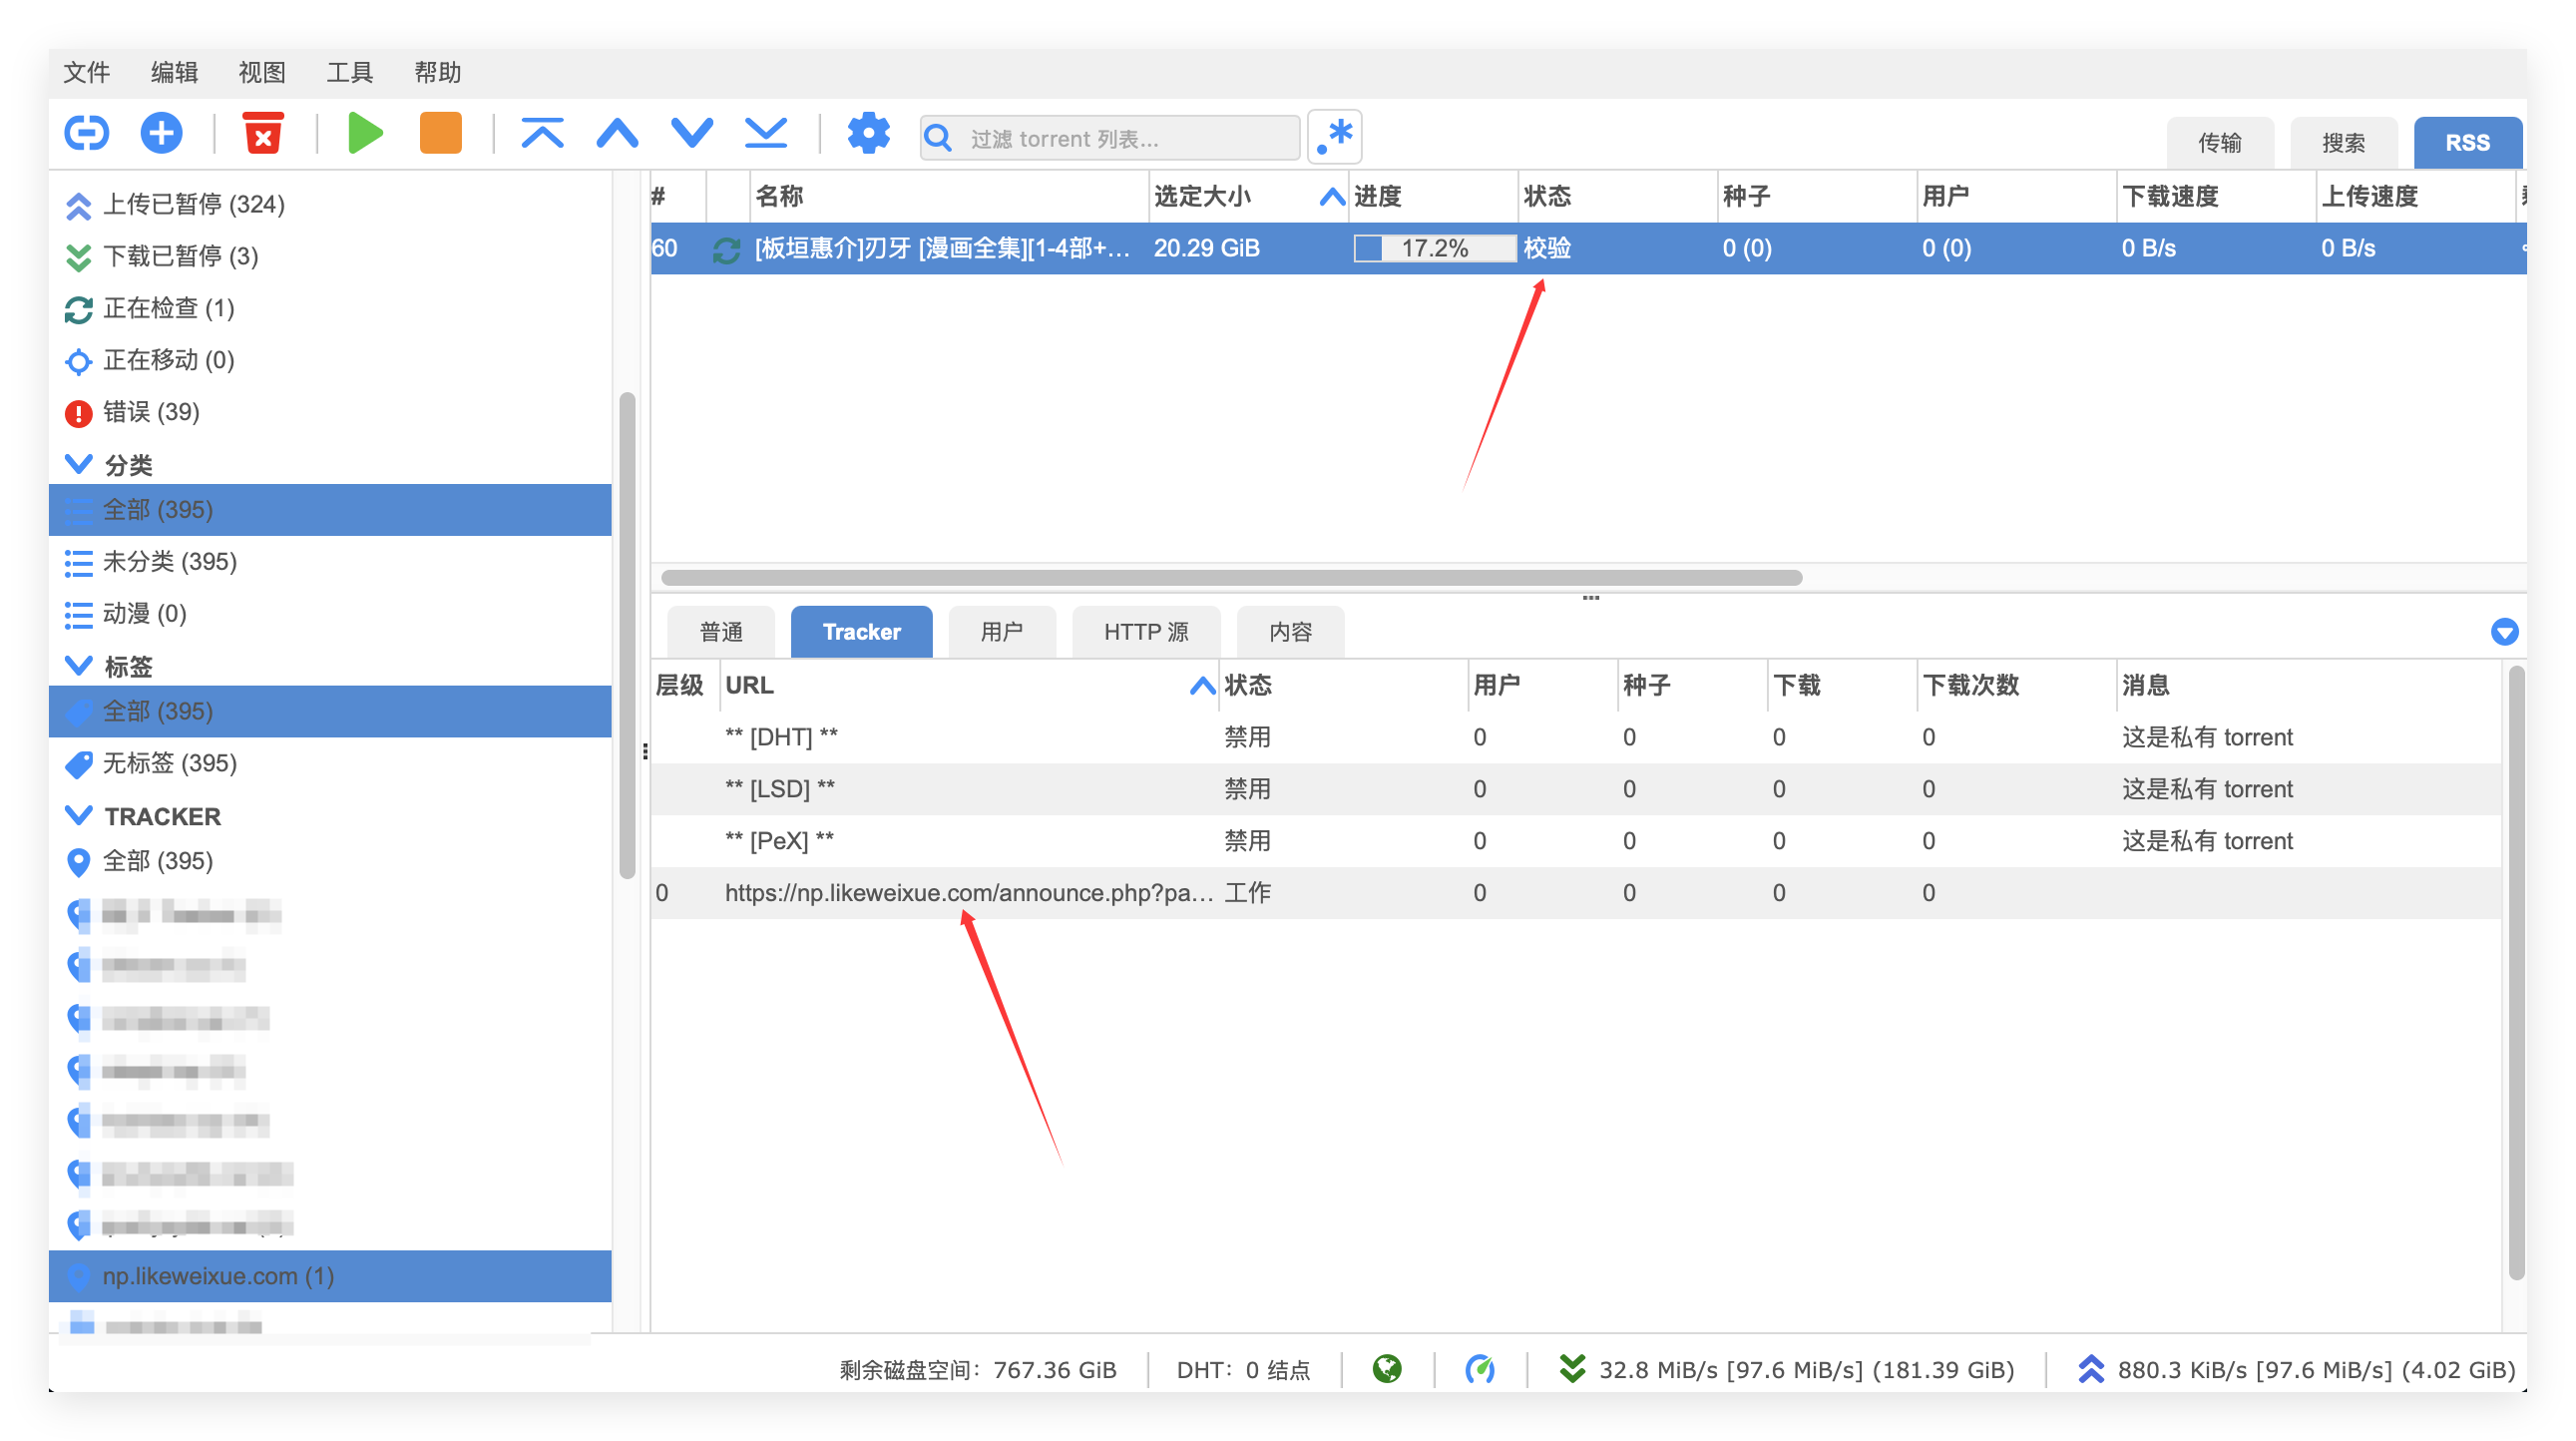Click the 搜索 button
The image size is (2576, 1441).
click(2342, 142)
